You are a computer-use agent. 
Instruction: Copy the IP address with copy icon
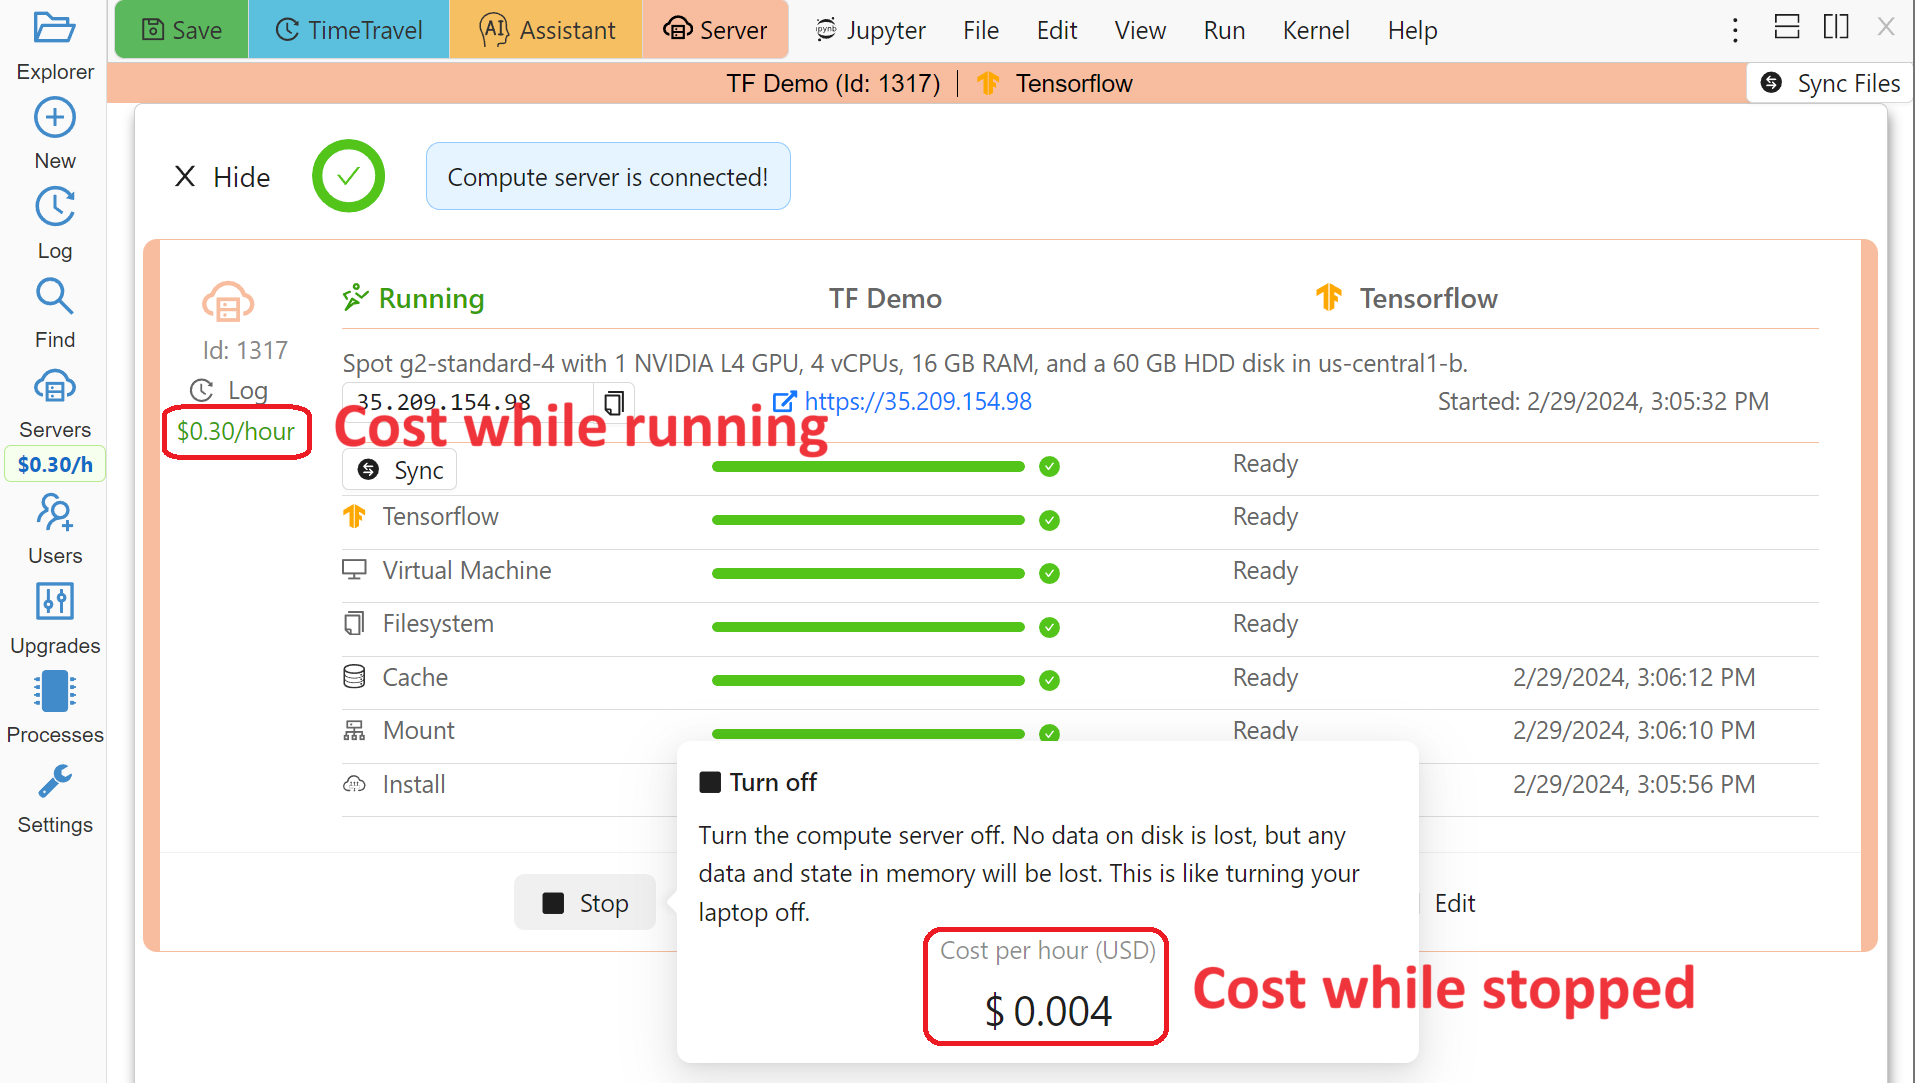pyautogui.click(x=614, y=402)
